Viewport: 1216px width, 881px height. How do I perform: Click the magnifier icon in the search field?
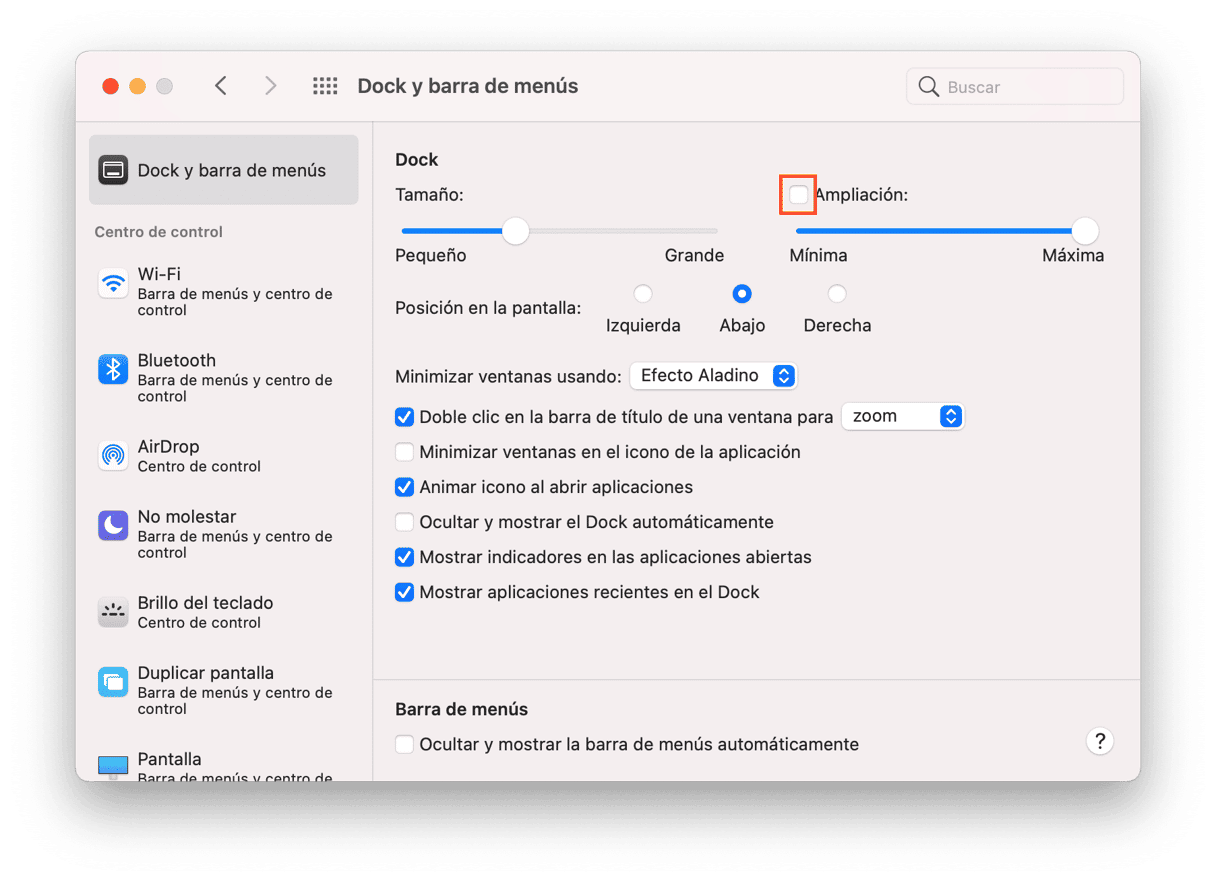coord(928,87)
